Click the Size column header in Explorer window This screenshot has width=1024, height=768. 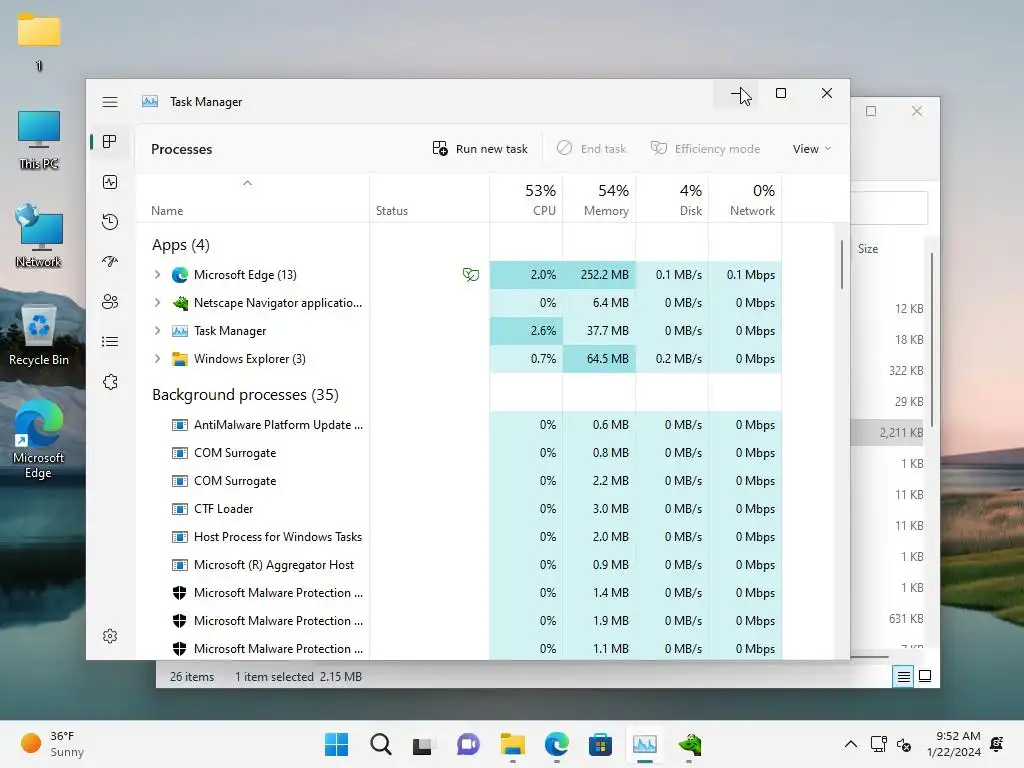tap(868, 249)
